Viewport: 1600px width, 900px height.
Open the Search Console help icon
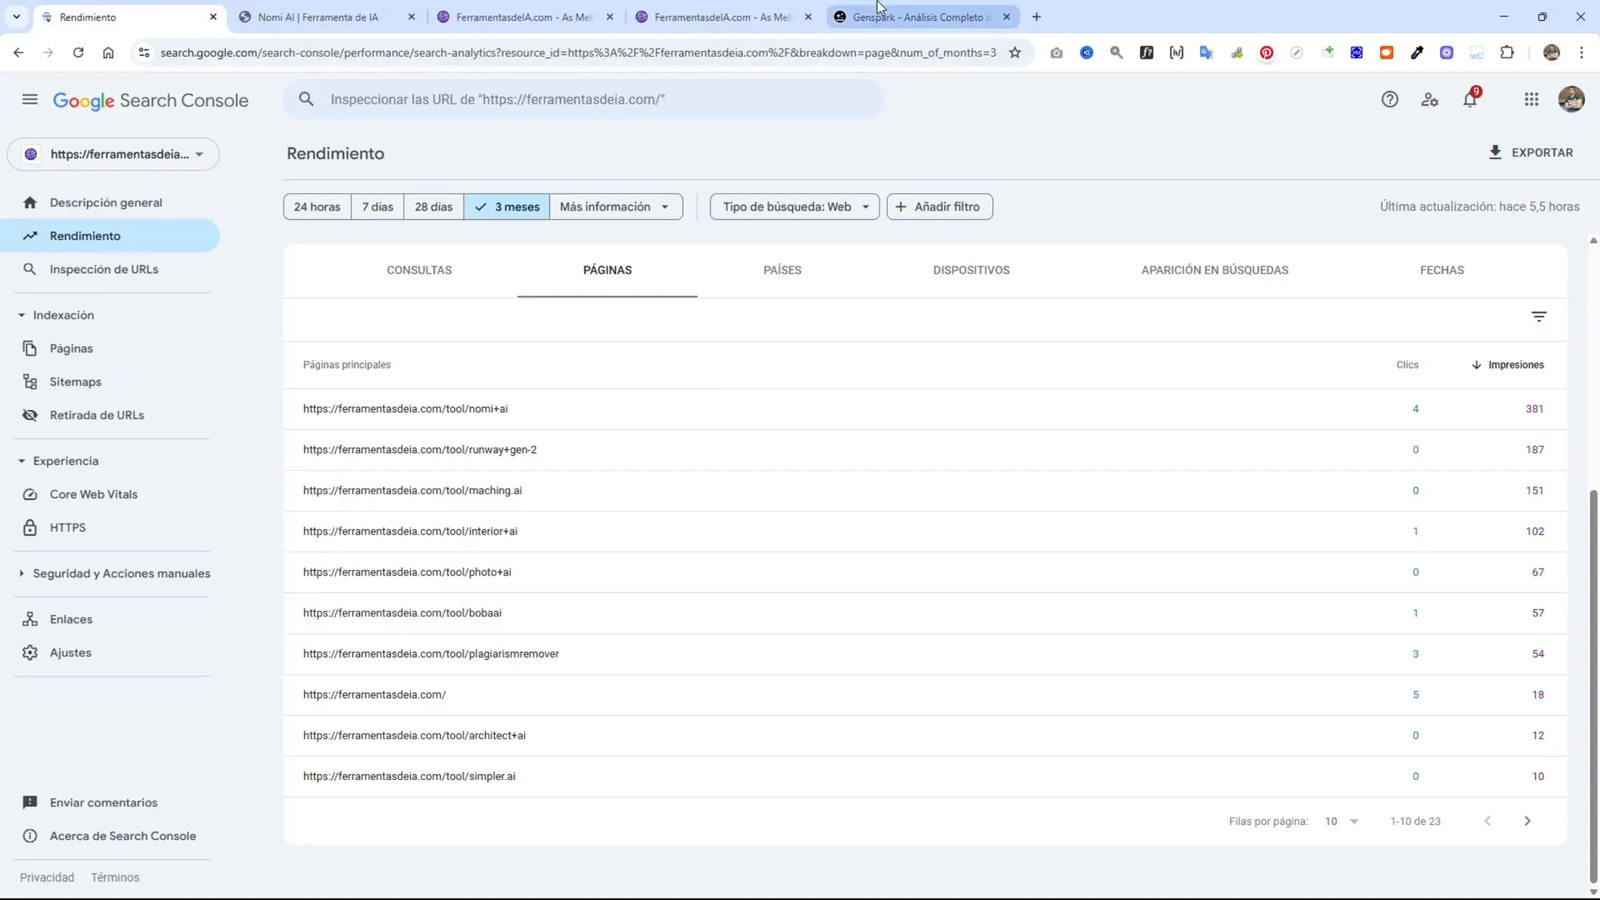coord(1389,99)
